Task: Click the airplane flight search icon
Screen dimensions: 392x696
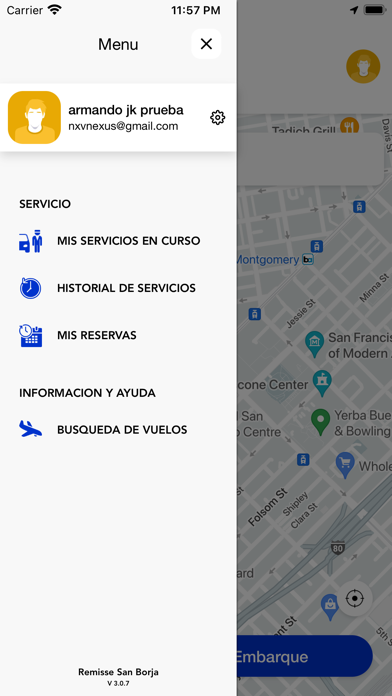Action: 31,429
